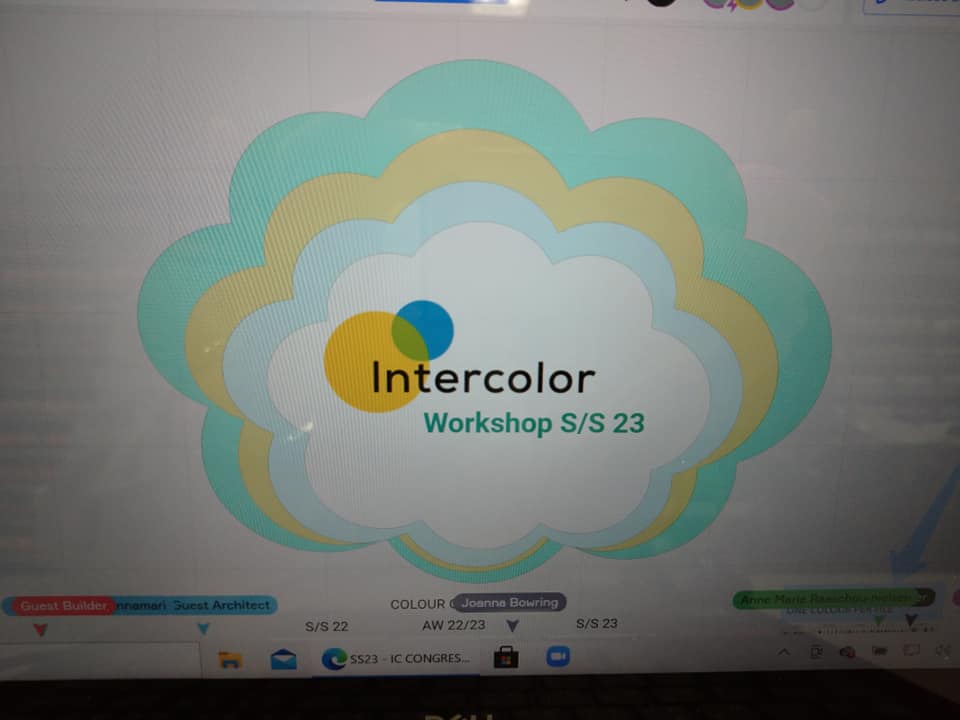Image resolution: width=960 pixels, height=720 pixels.
Task: Switch to the Edge SS23 - IC CONGRES window
Action: 396,659
